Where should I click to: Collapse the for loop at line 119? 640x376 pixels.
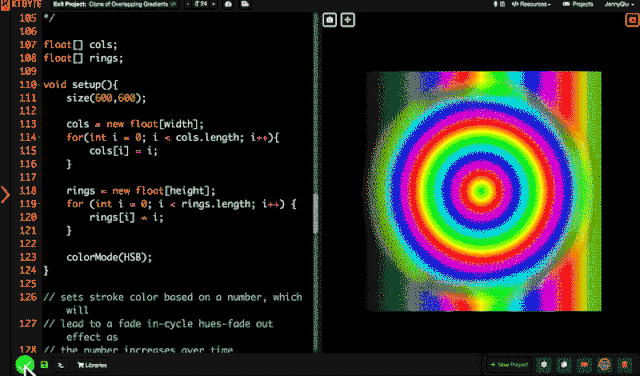(40, 204)
